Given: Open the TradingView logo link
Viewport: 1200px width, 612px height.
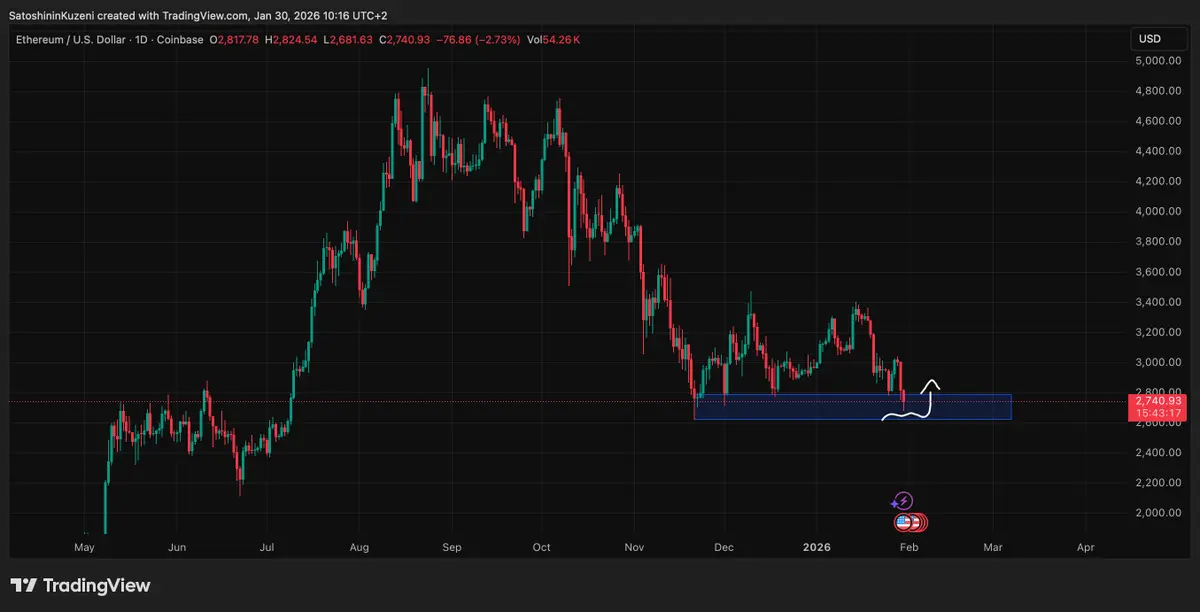Looking at the screenshot, I should 81,586.
